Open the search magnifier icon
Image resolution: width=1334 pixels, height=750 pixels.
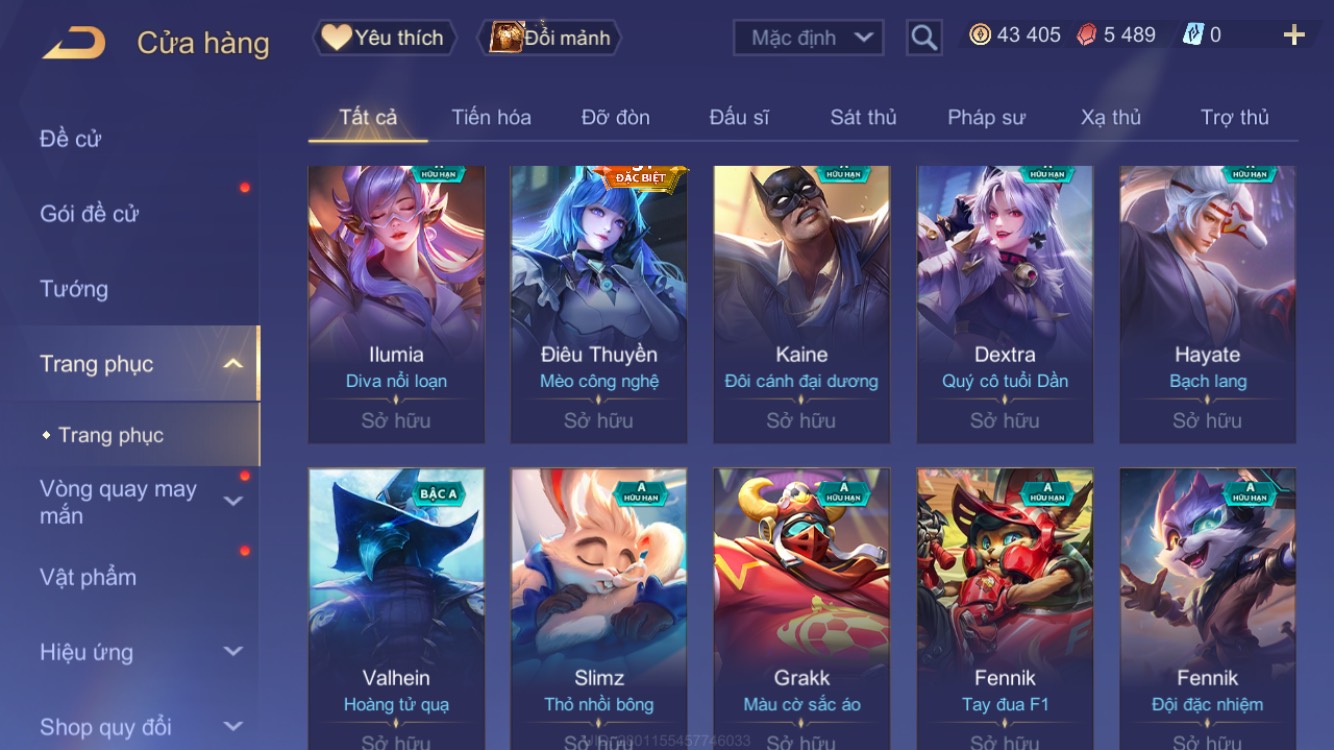click(924, 38)
